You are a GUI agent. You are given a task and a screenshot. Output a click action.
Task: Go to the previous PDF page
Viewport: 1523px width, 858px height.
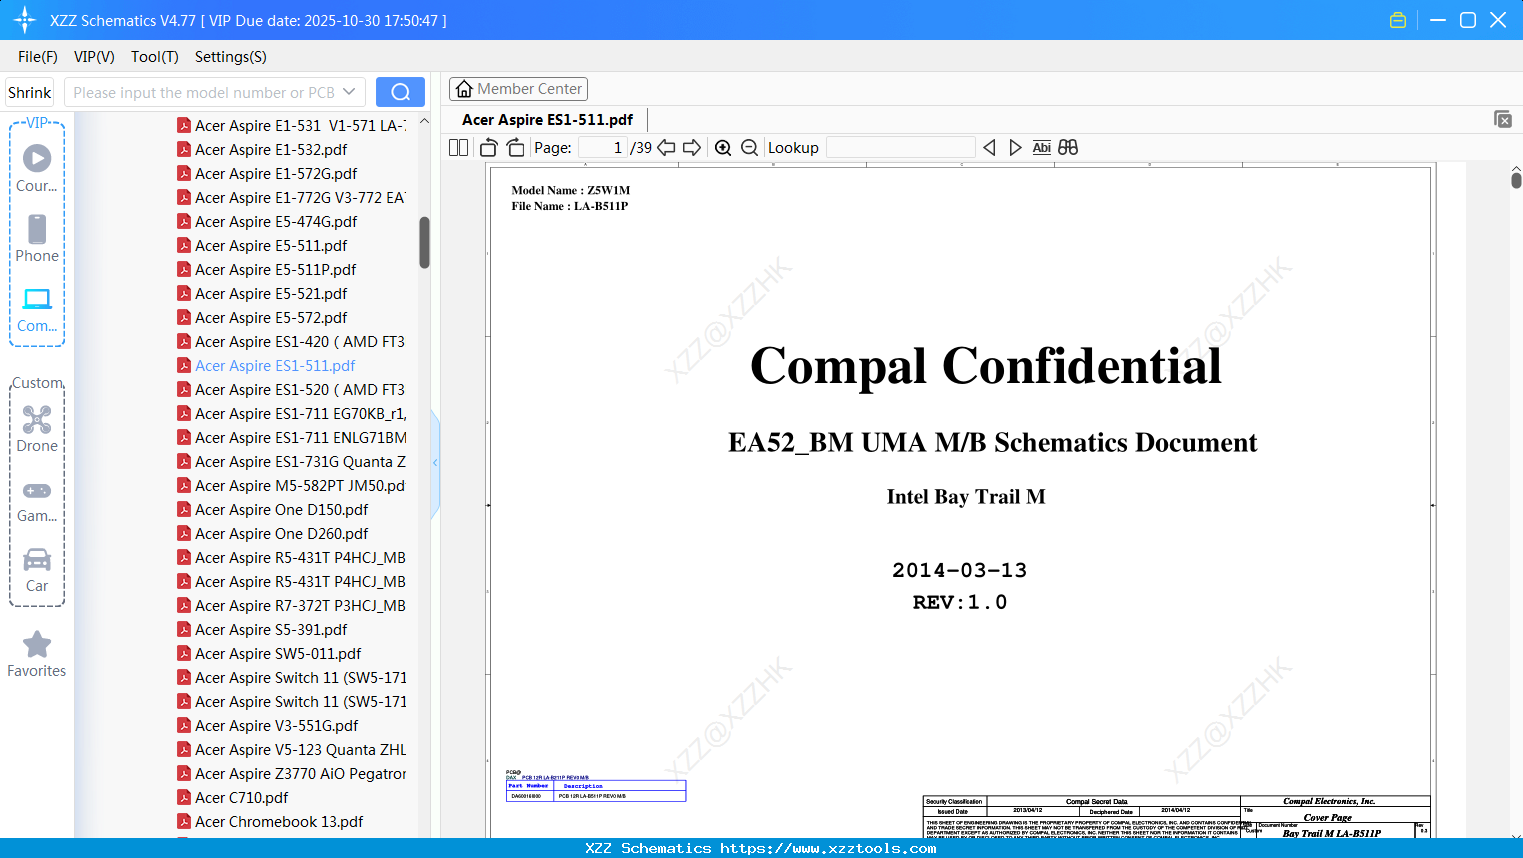tap(666, 148)
